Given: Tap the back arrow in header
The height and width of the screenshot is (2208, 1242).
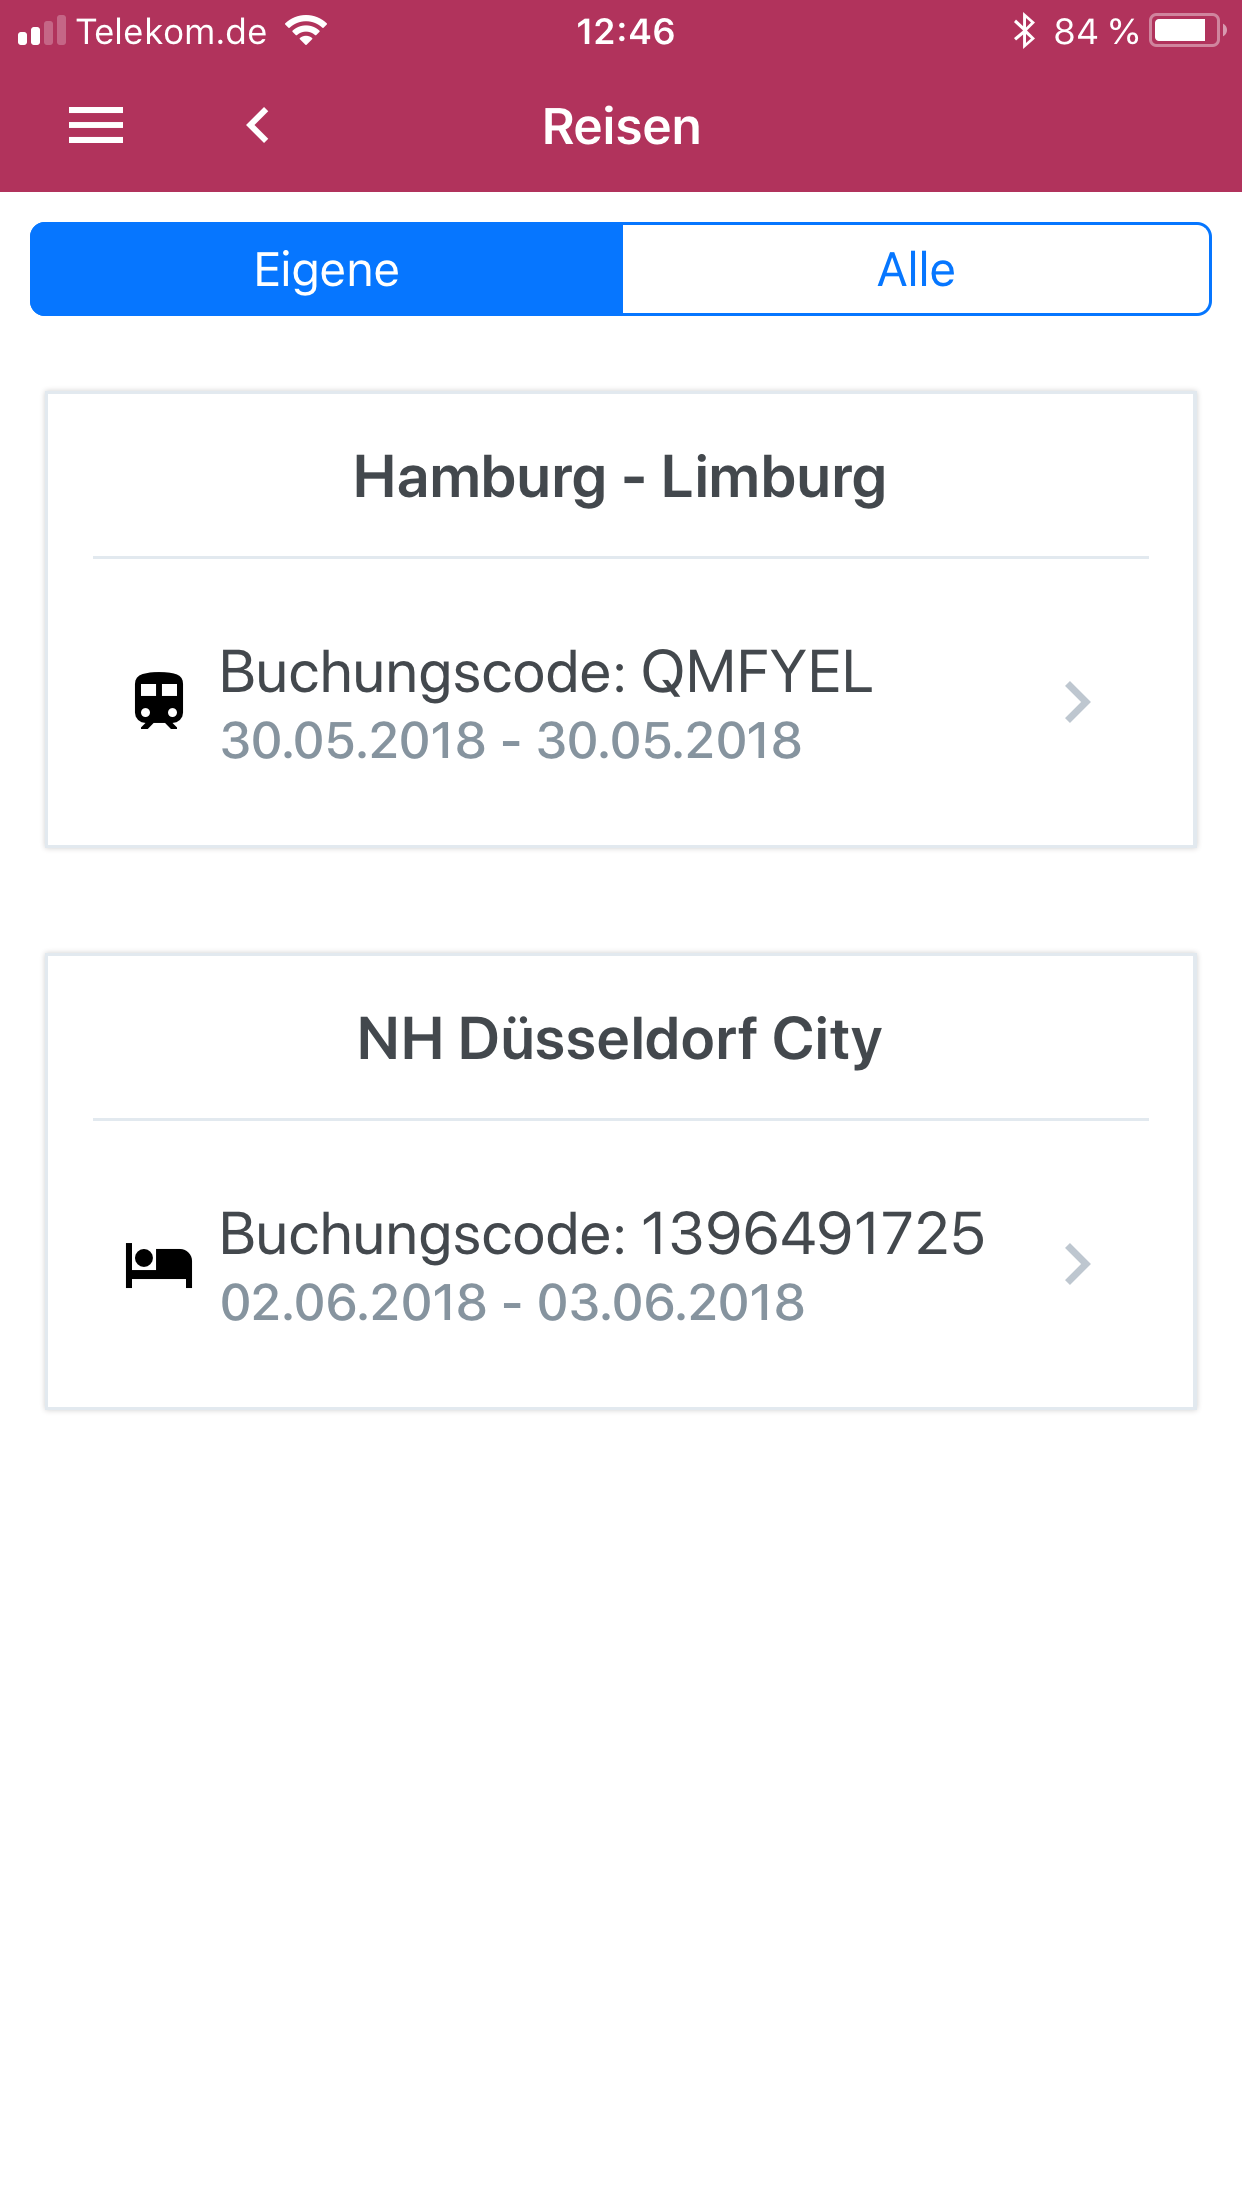Looking at the screenshot, I should pos(258,126).
